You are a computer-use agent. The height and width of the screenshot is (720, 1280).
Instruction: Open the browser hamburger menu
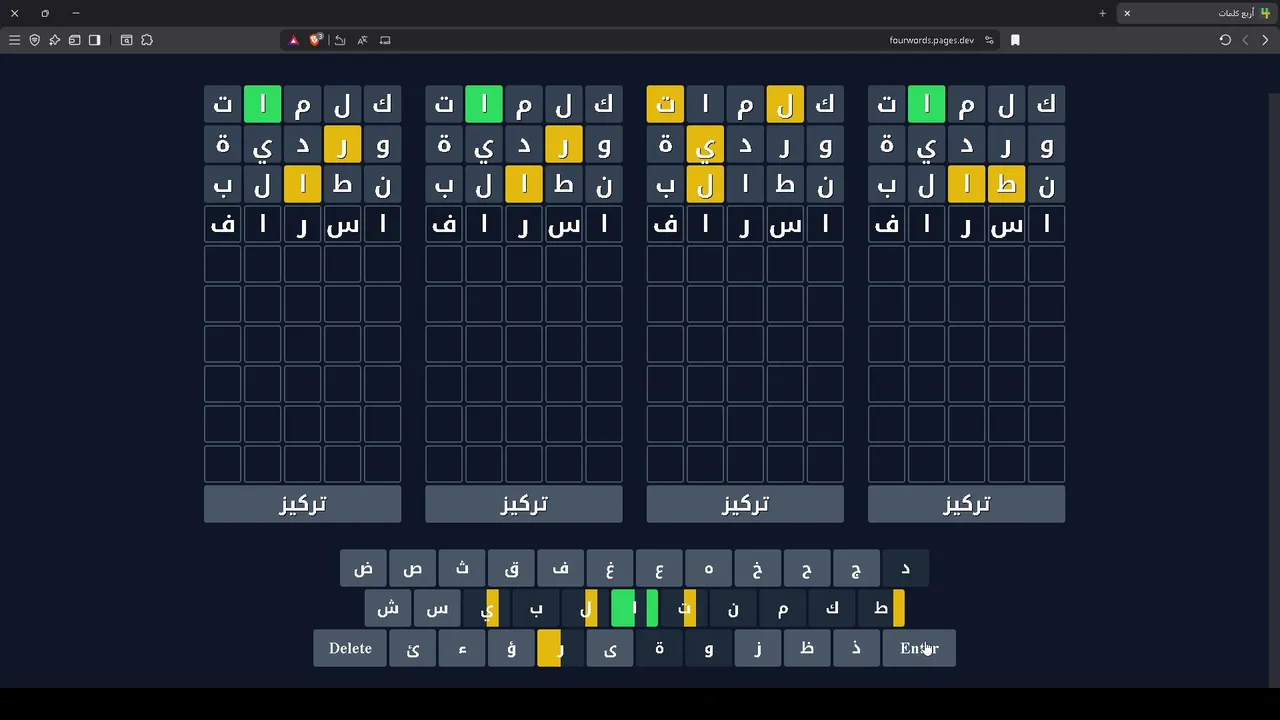(x=14, y=40)
